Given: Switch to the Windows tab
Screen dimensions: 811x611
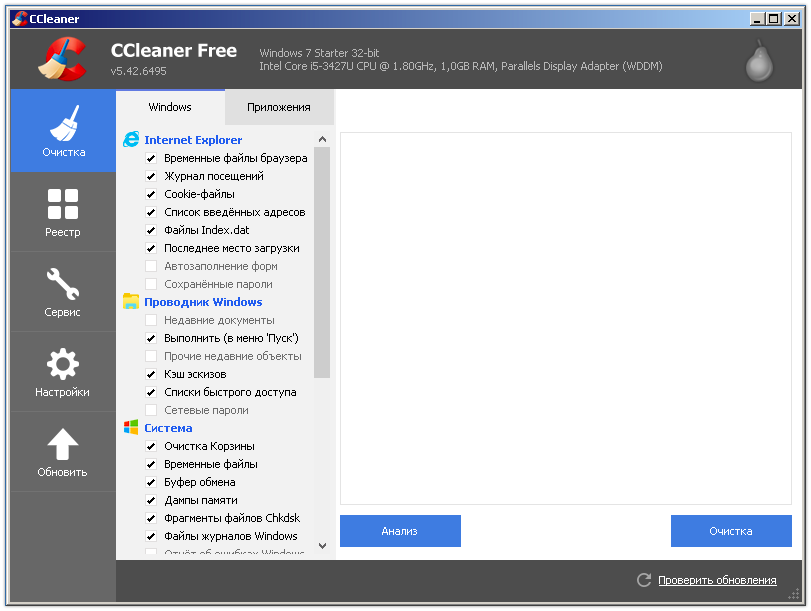Looking at the screenshot, I should coord(170,107).
